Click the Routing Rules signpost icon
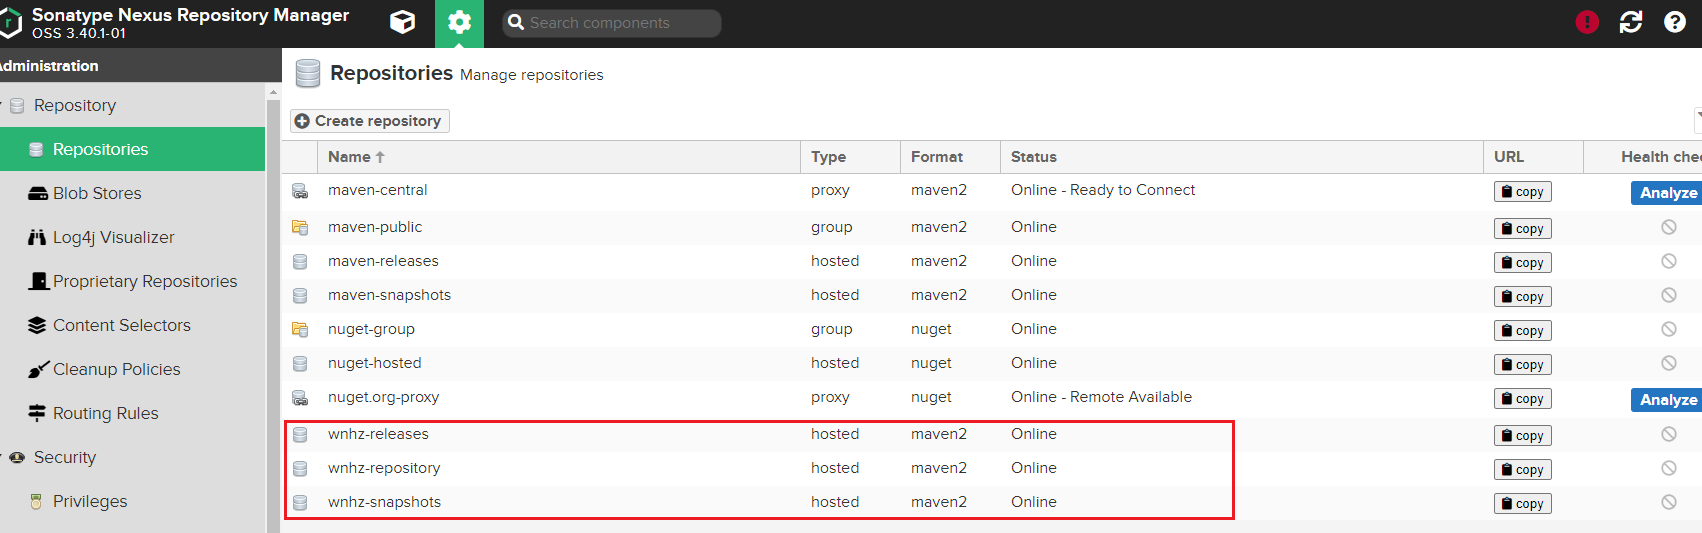Screen dimensions: 1702x533 coord(37,413)
